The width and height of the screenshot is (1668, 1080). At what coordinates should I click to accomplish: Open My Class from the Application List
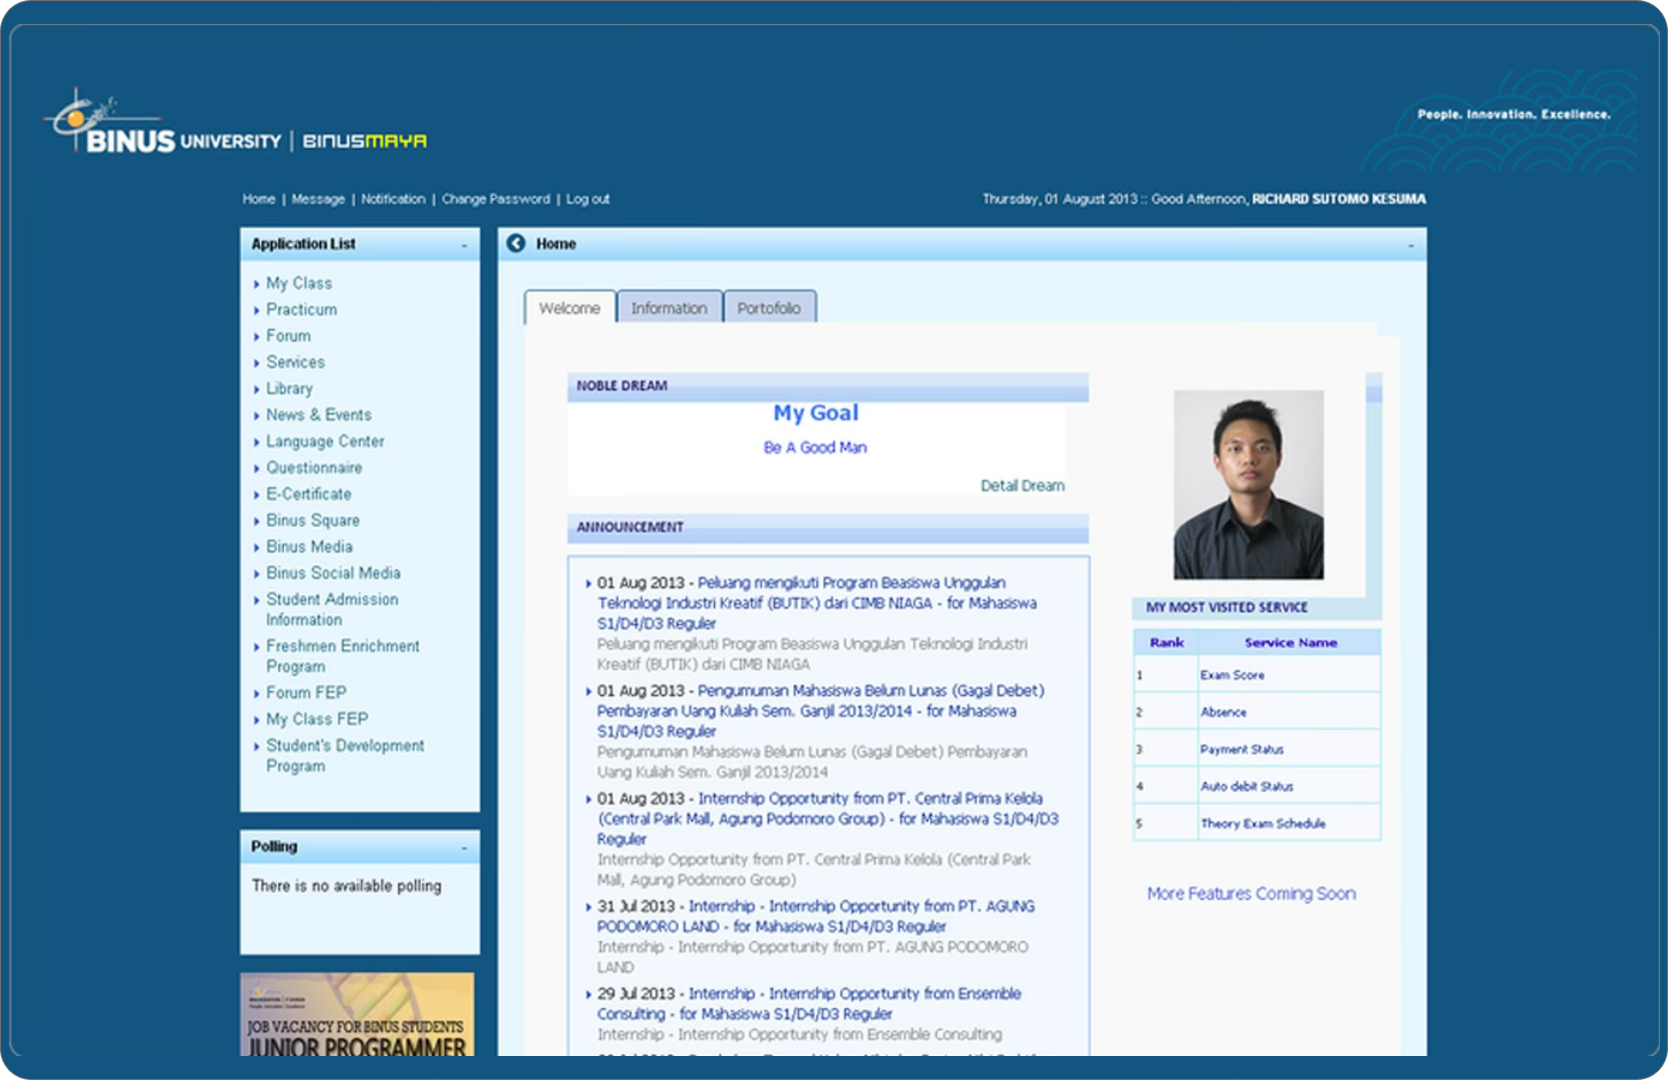299,283
